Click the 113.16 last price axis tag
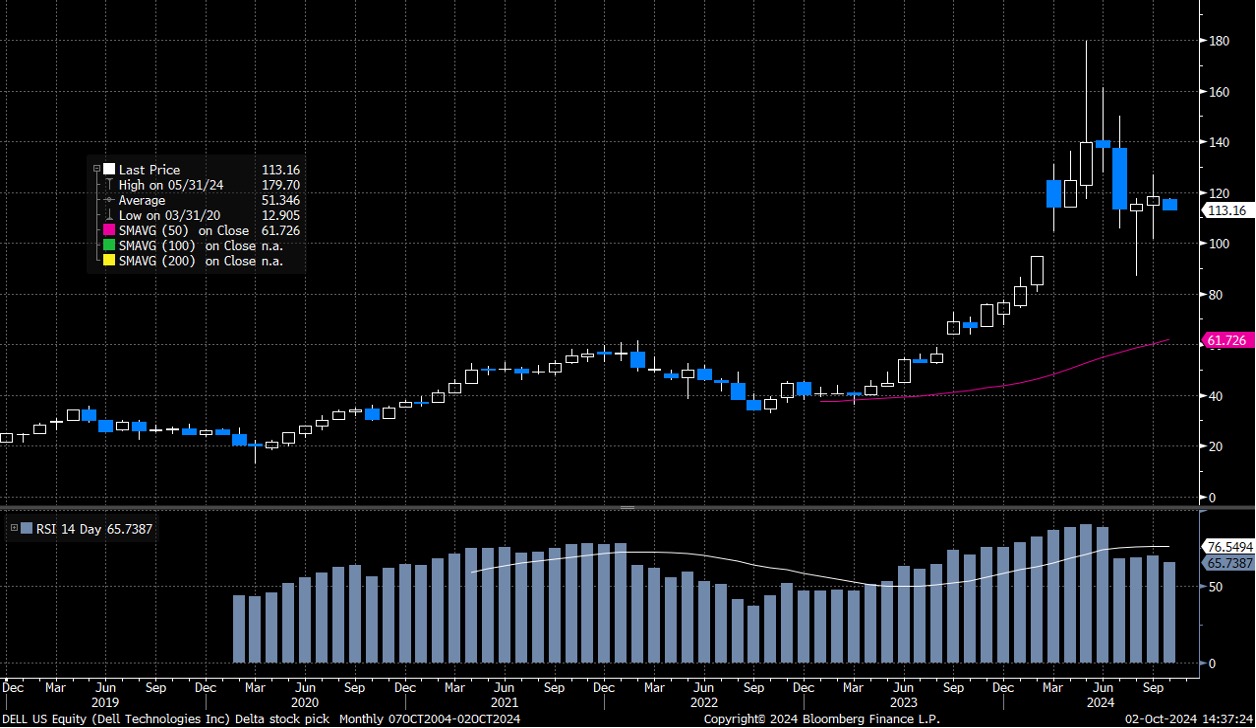The height and width of the screenshot is (728, 1256). pyautogui.click(x=1227, y=210)
